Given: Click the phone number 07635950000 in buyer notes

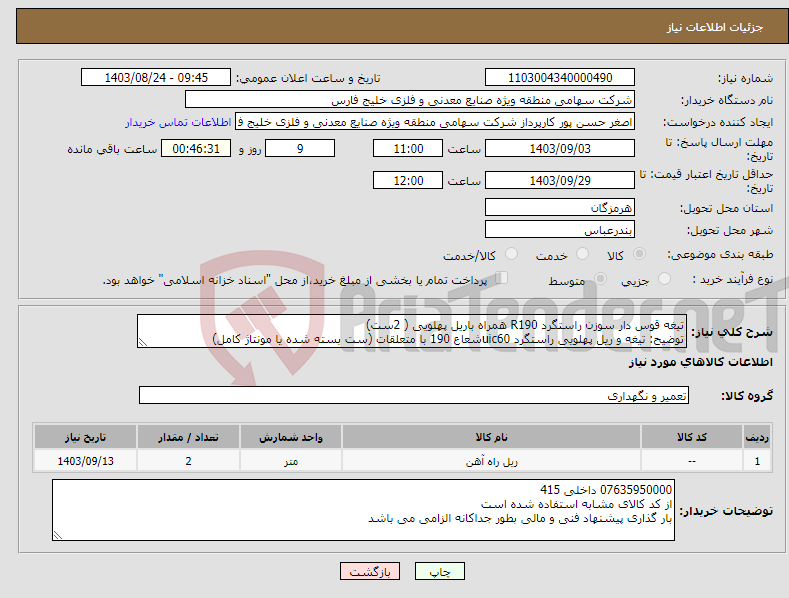Looking at the screenshot, I should coord(636,490).
